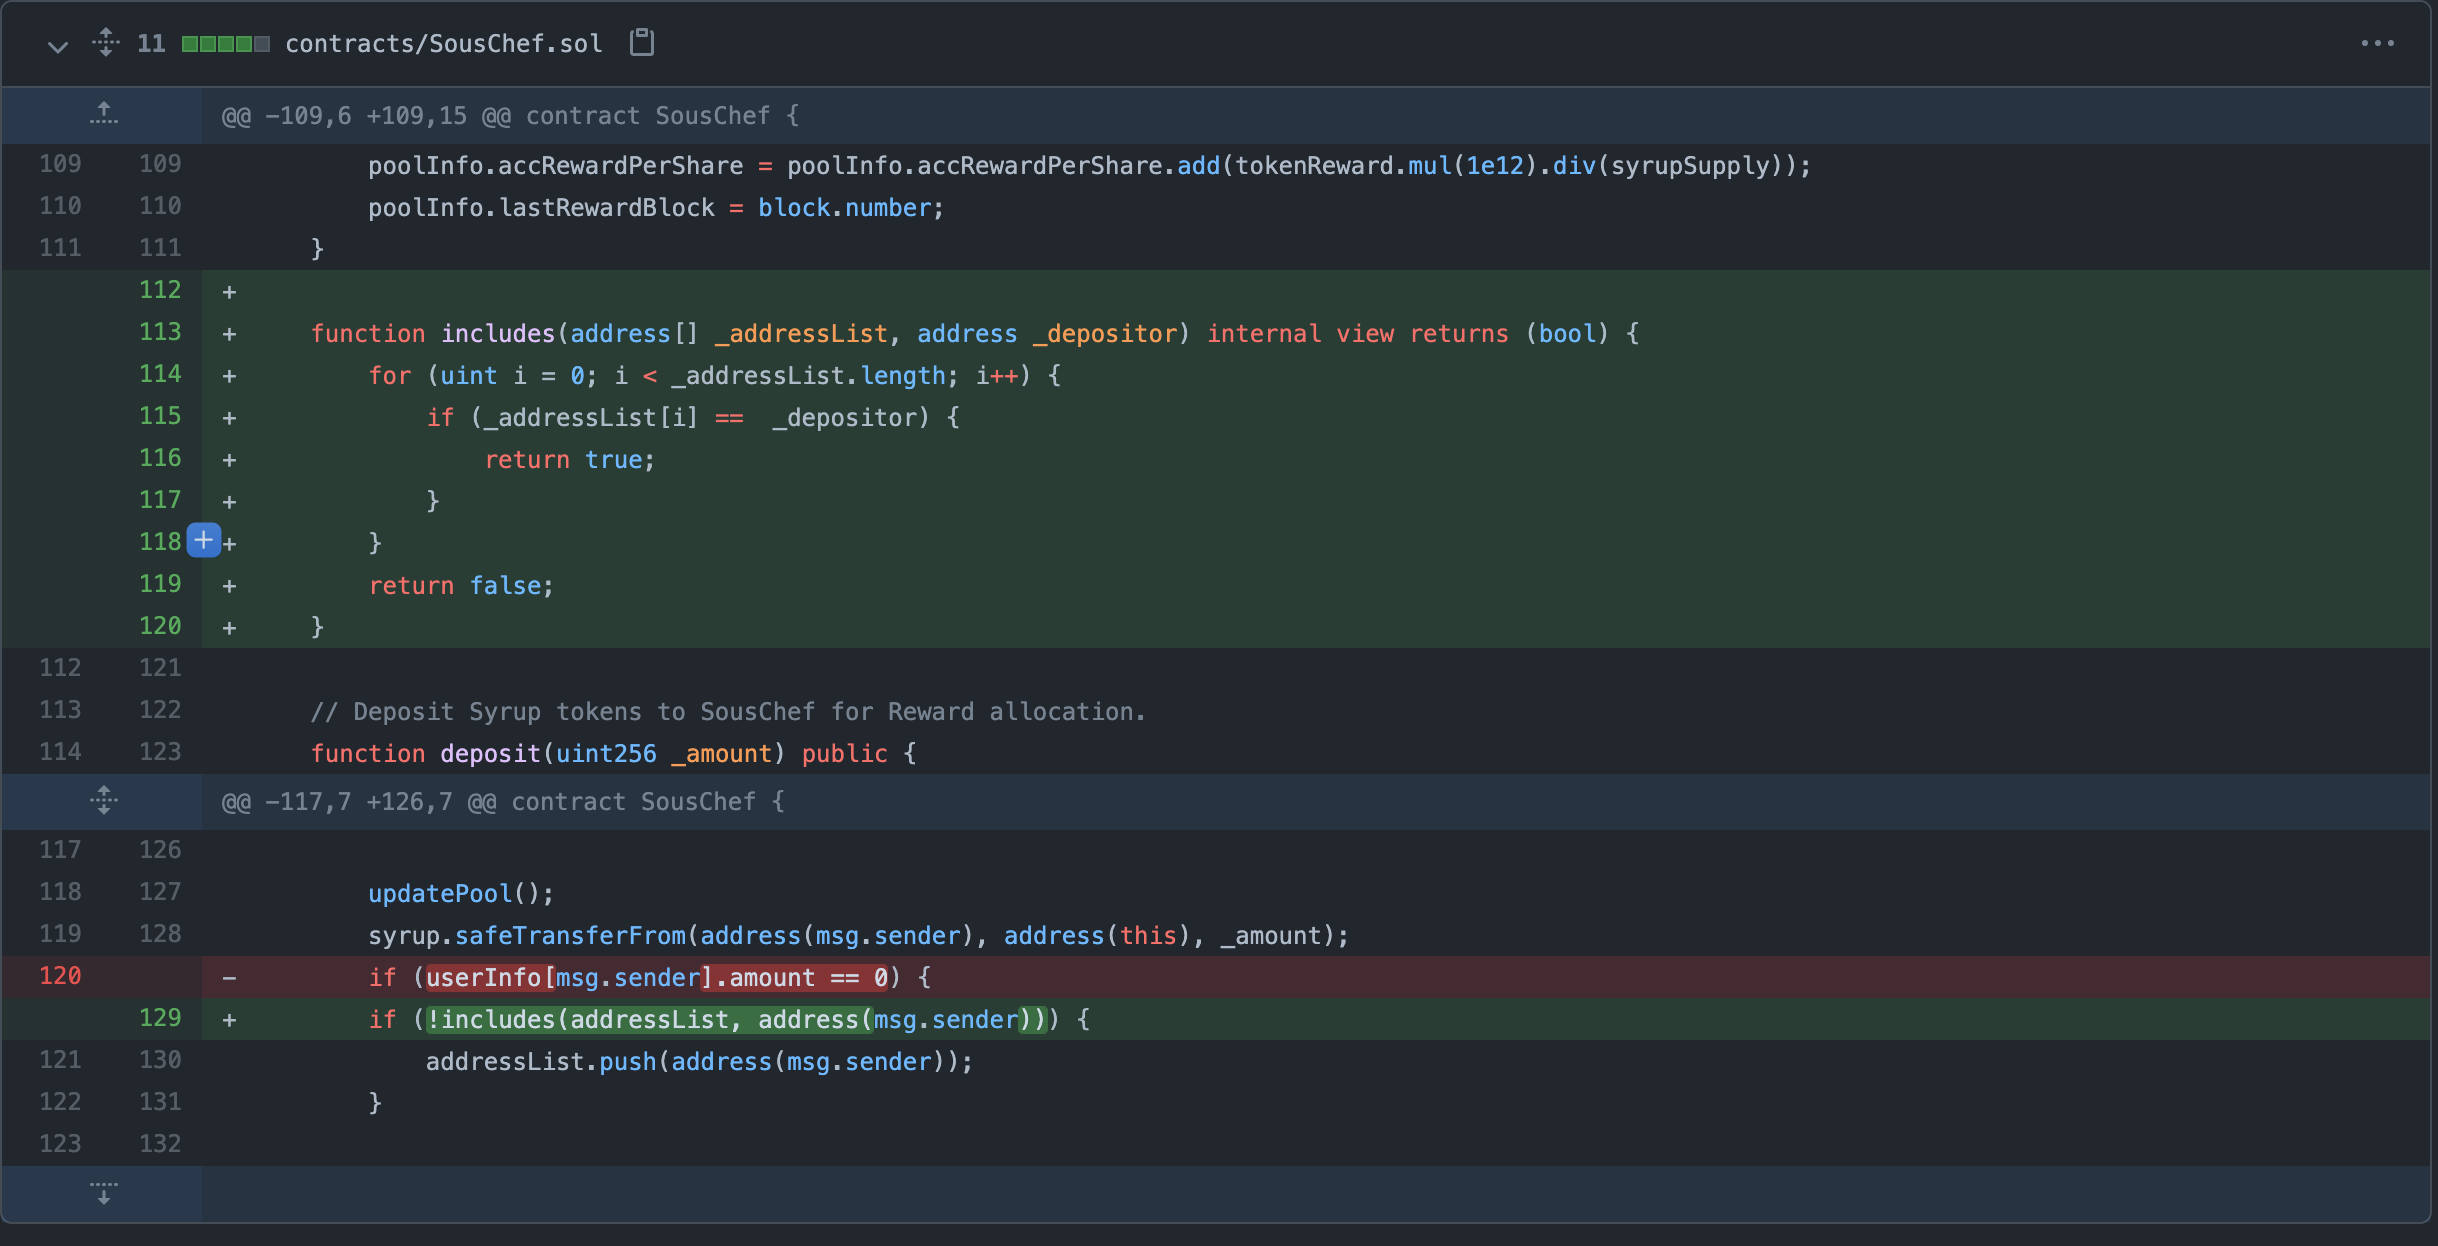The height and width of the screenshot is (1246, 2438).
Task: Add comment on line 118 with plus button
Action: [x=203, y=540]
